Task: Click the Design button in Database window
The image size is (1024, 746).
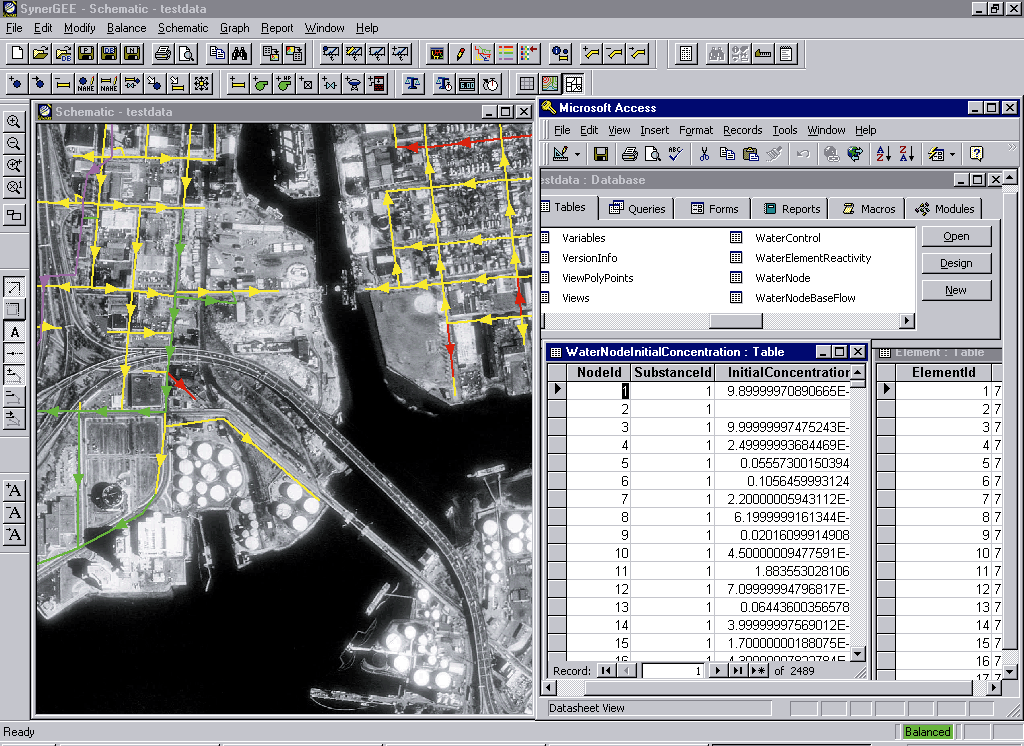Action: click(956, 263)
